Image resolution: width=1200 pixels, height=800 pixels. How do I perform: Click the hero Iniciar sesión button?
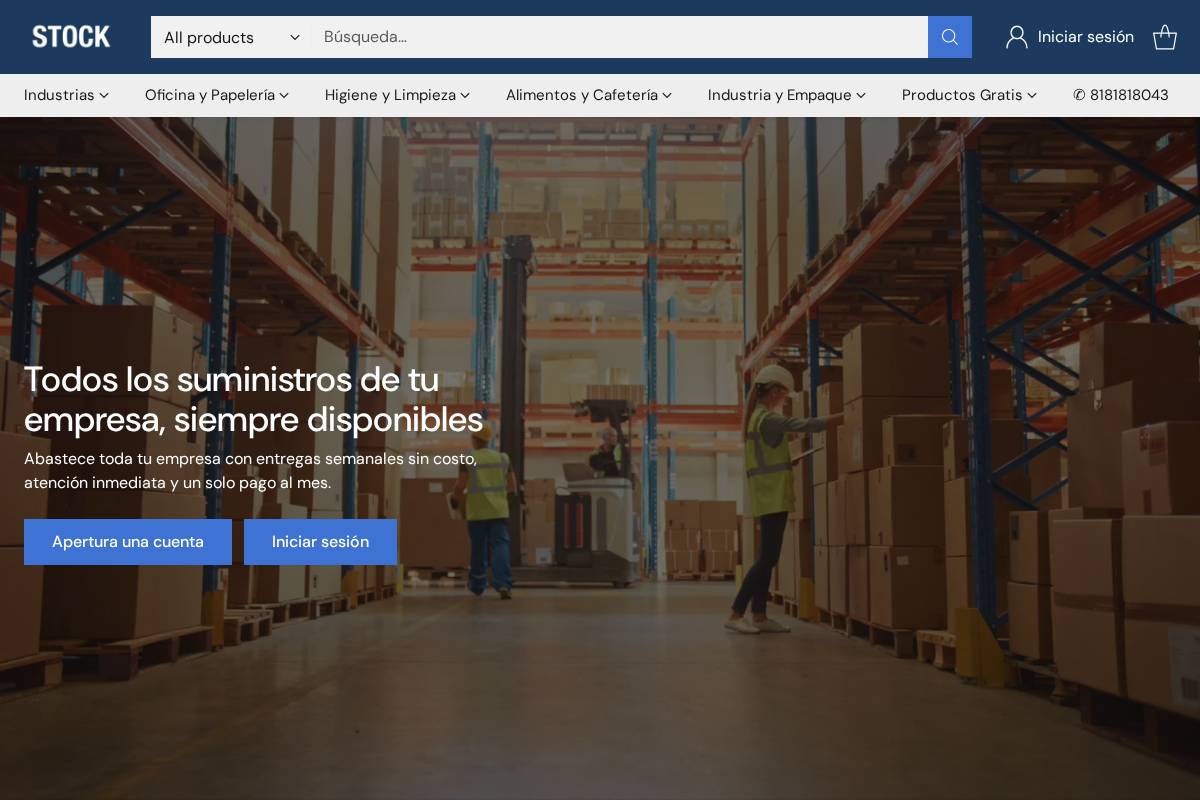320,542
